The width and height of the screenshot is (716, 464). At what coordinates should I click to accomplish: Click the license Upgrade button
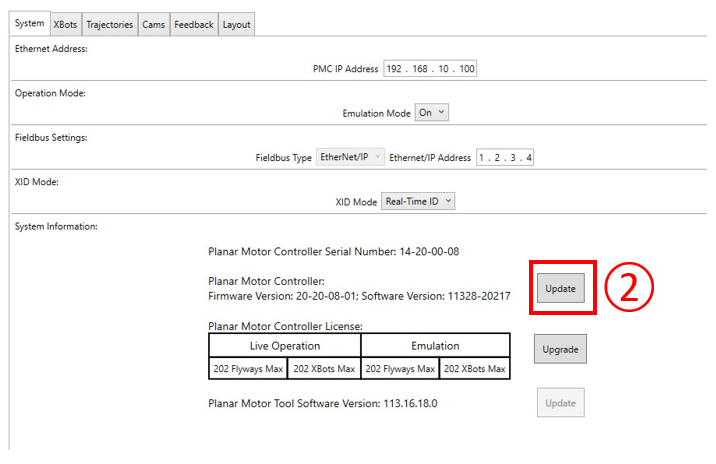[560, 349]
